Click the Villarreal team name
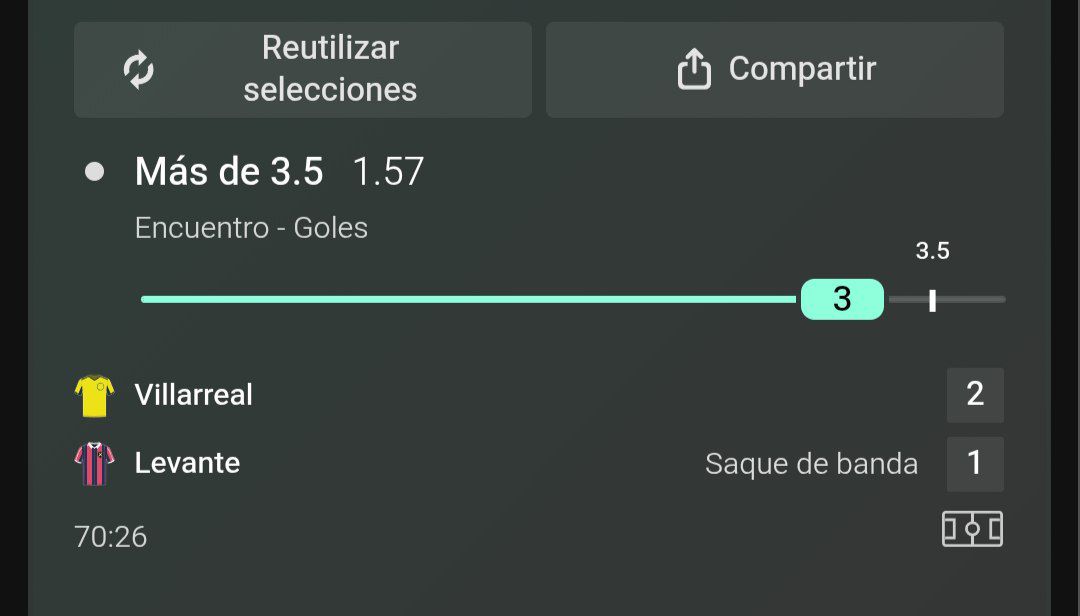Viewport: 1080px width, 616px height. tap(194, 395)
